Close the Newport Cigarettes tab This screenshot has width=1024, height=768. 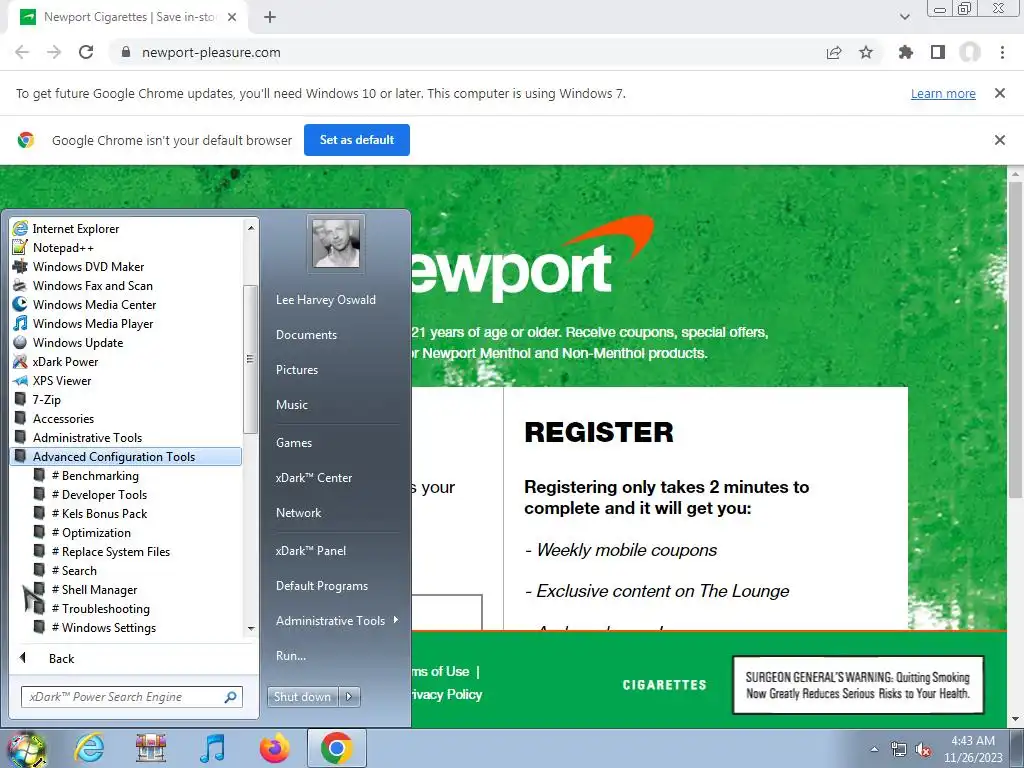click(x=232, y=17)
